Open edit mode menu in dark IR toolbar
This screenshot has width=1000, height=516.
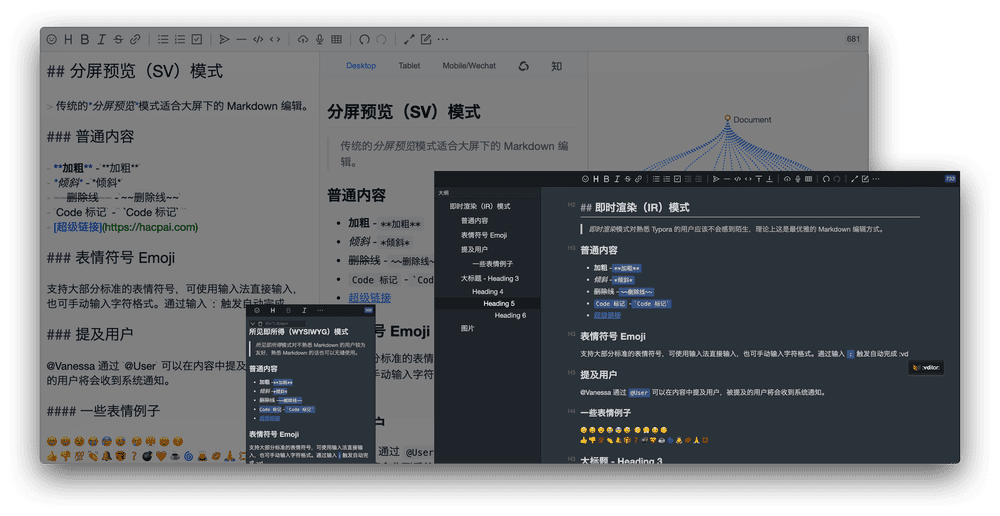click(x=865, y=179)
